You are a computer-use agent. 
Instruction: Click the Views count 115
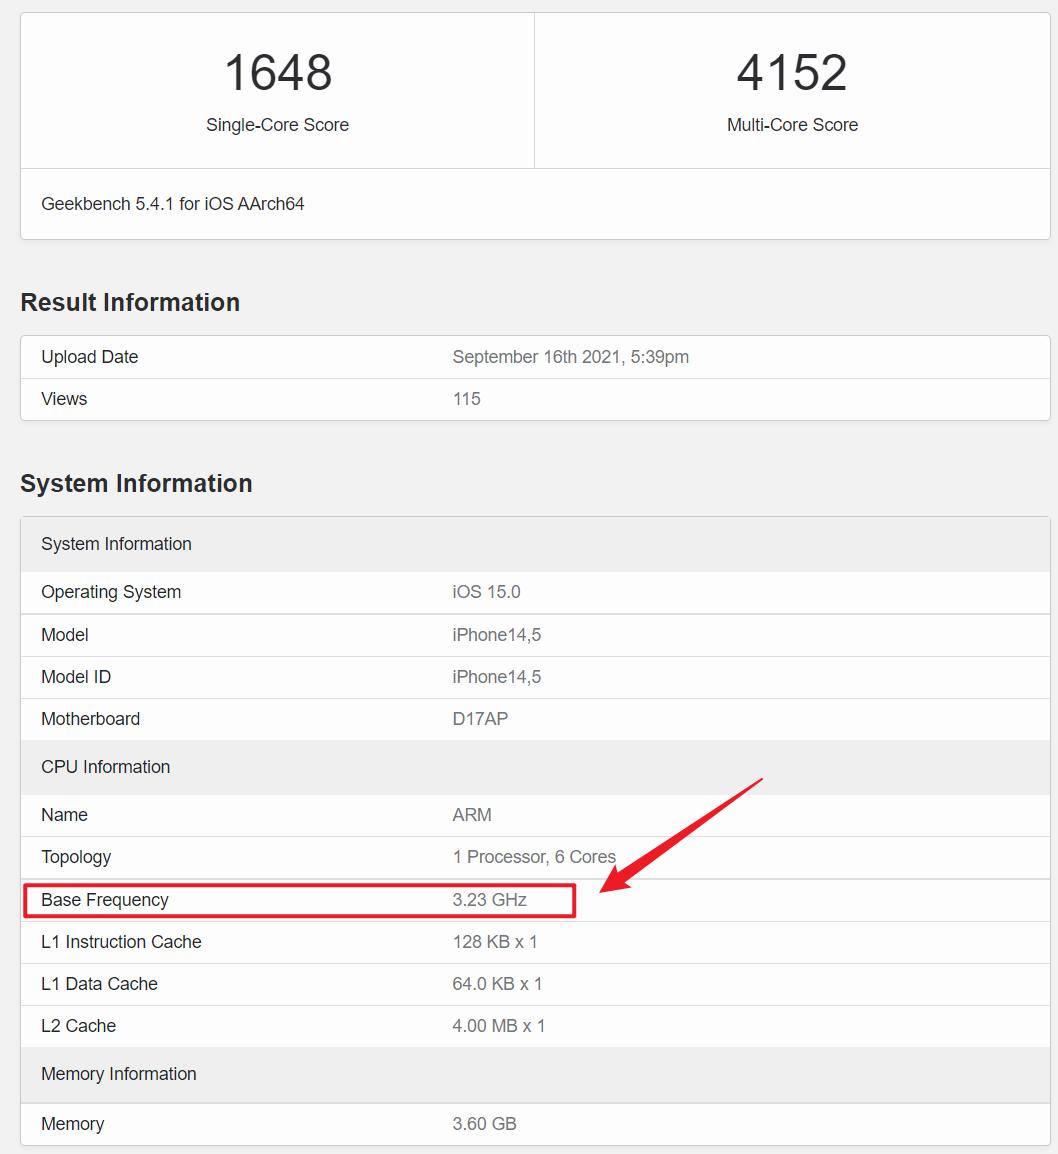coord(466,398)
